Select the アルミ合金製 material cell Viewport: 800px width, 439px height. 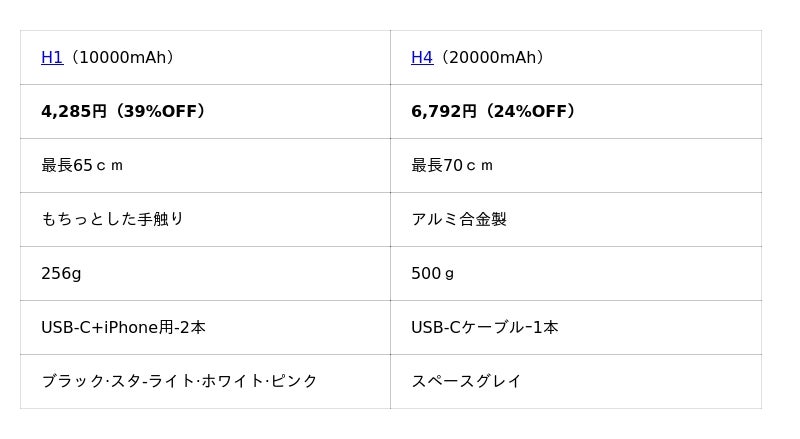[x=459, y=220]
